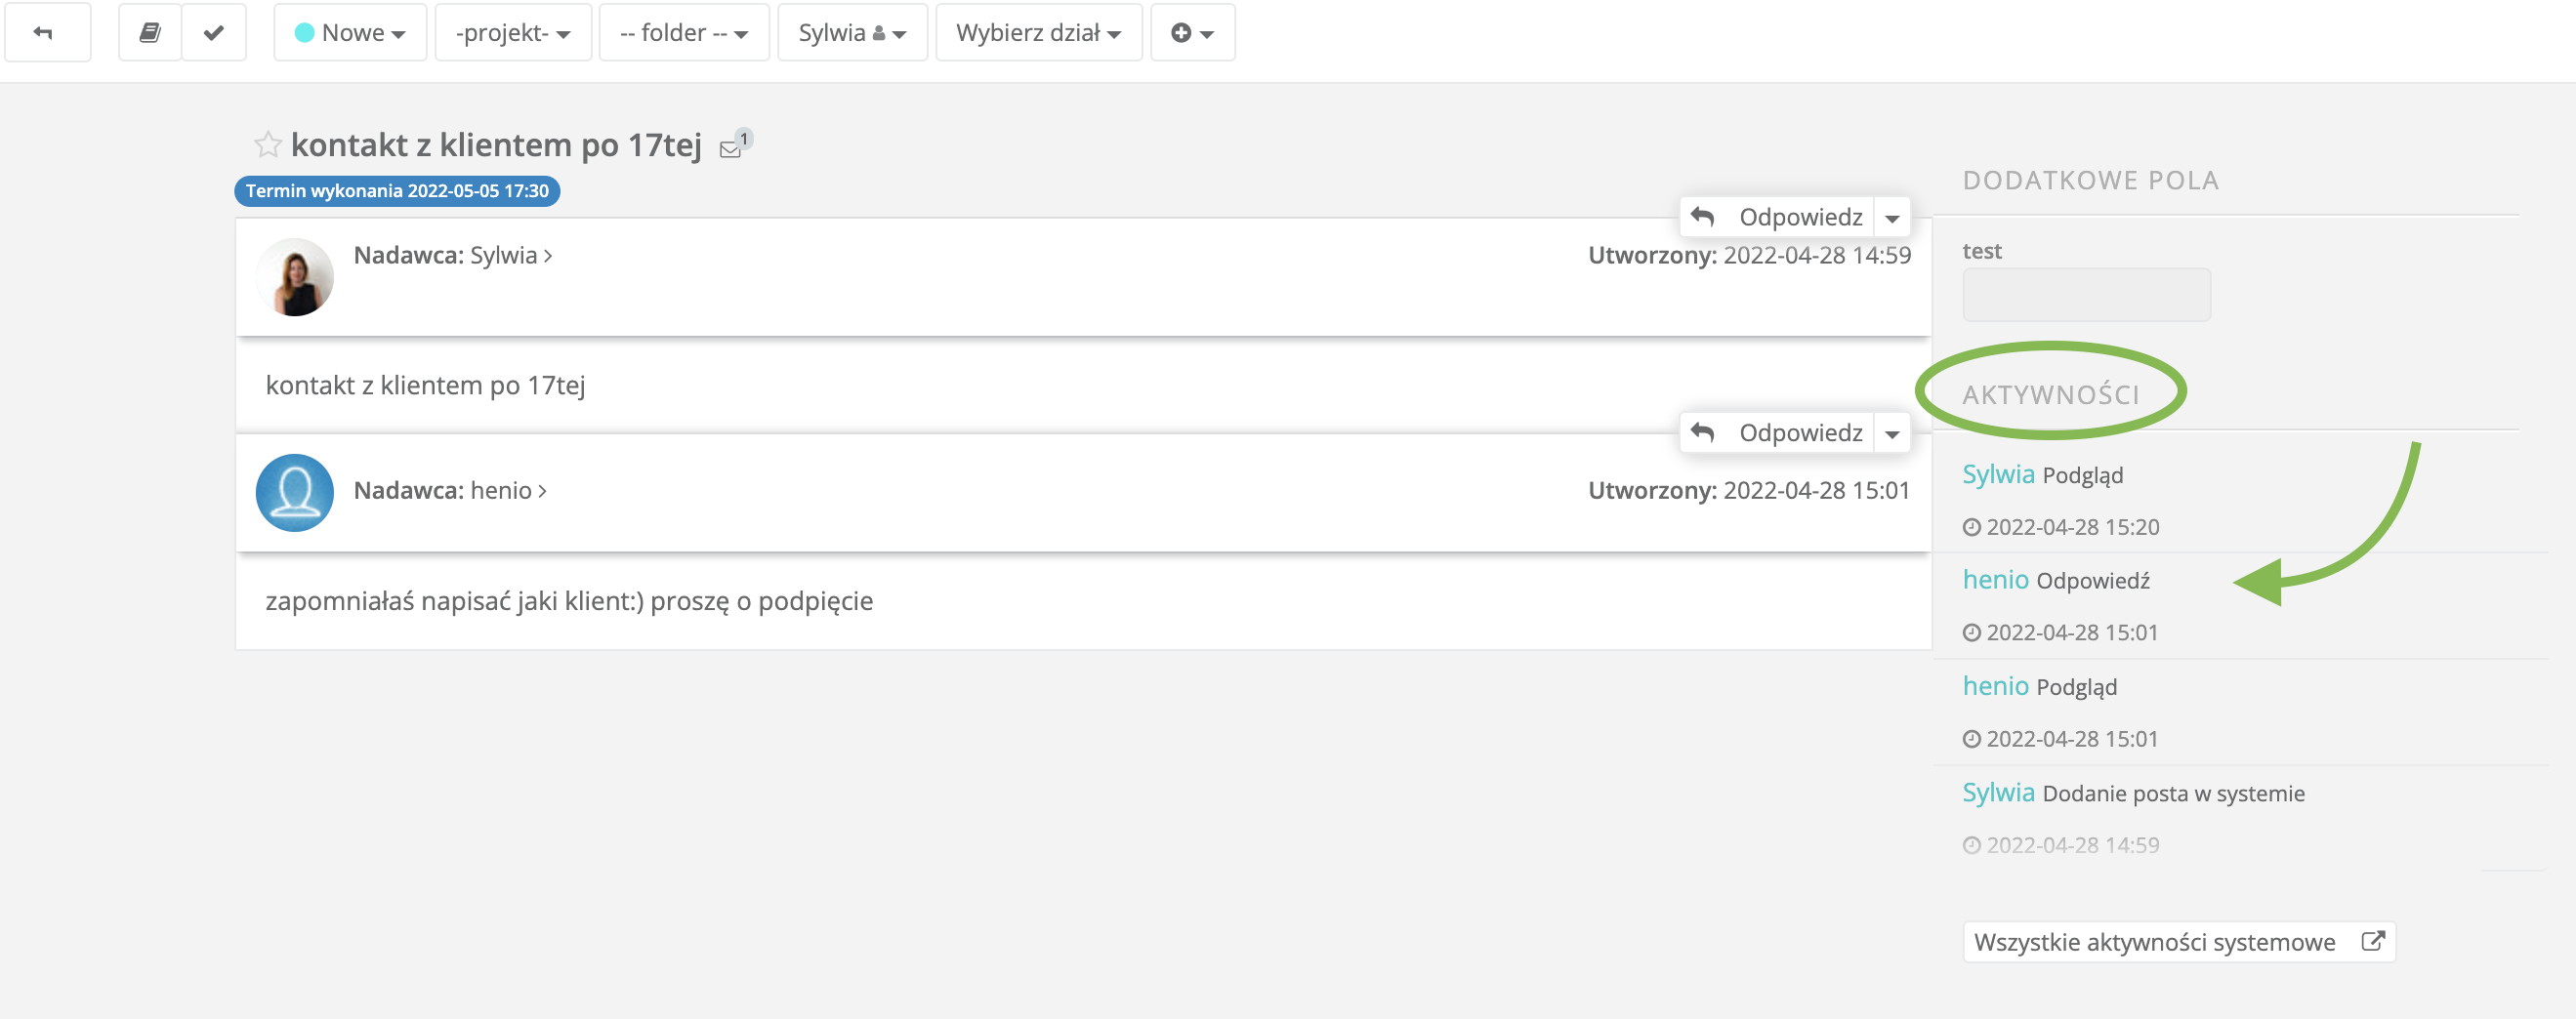Image resolution: width=2576 pixels, height=1019 pixels.
Task: Expand reply options arrow on henio's message
Action: tap(1892, 434)
